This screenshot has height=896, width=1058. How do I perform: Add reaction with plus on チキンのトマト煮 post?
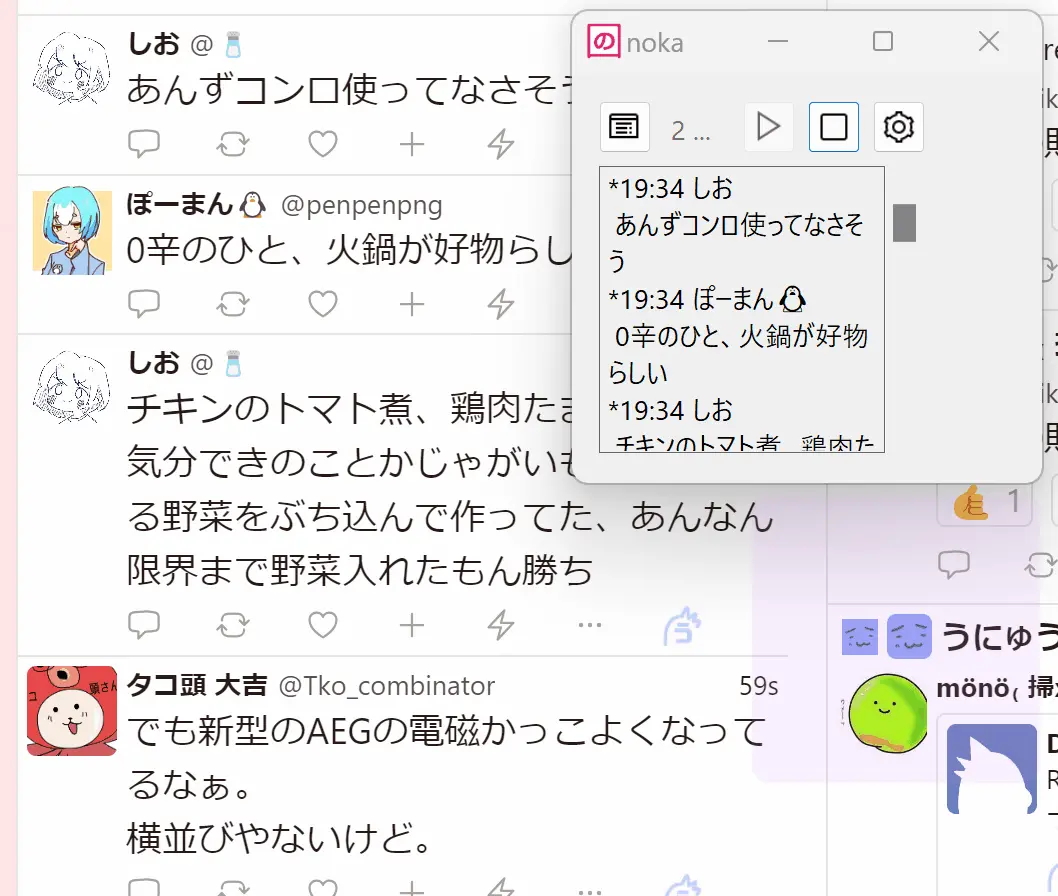click(x=412, y=626)
